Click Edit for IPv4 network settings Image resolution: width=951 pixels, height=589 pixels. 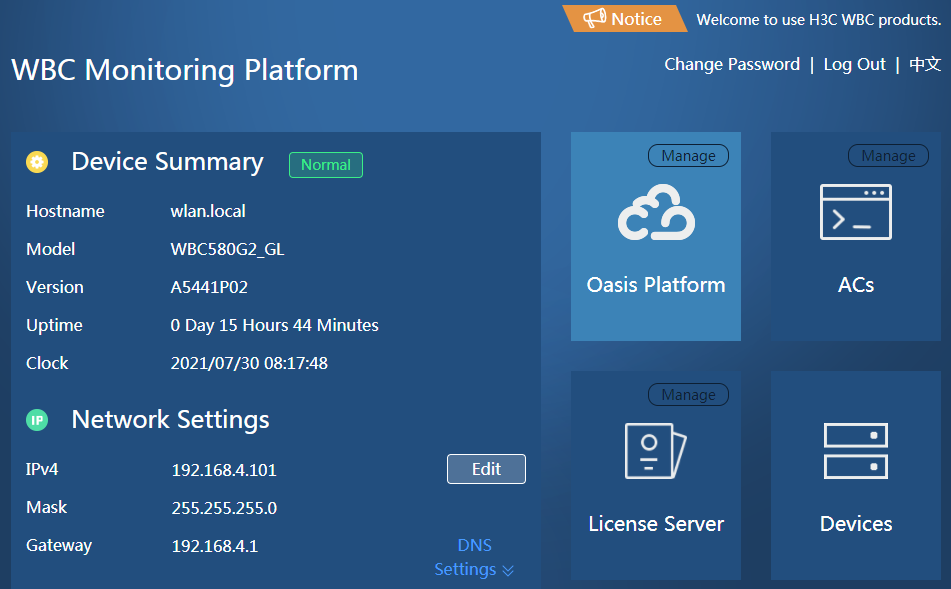(x=486, y=469)
